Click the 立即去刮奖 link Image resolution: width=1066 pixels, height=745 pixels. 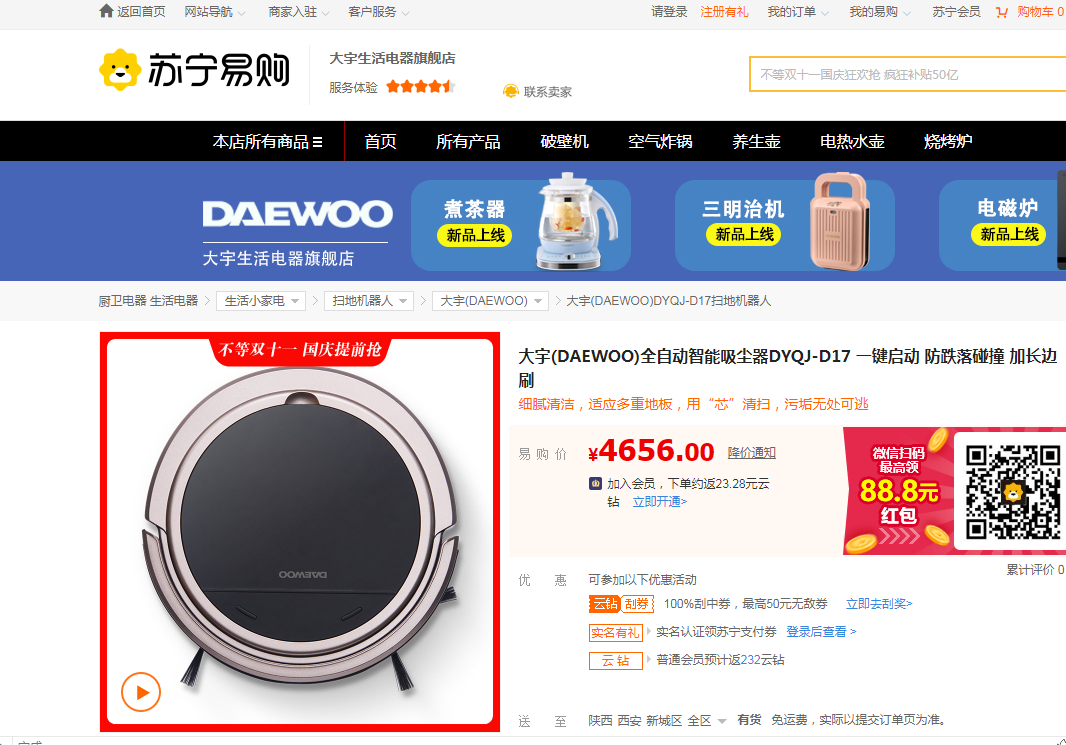[879, 604]
